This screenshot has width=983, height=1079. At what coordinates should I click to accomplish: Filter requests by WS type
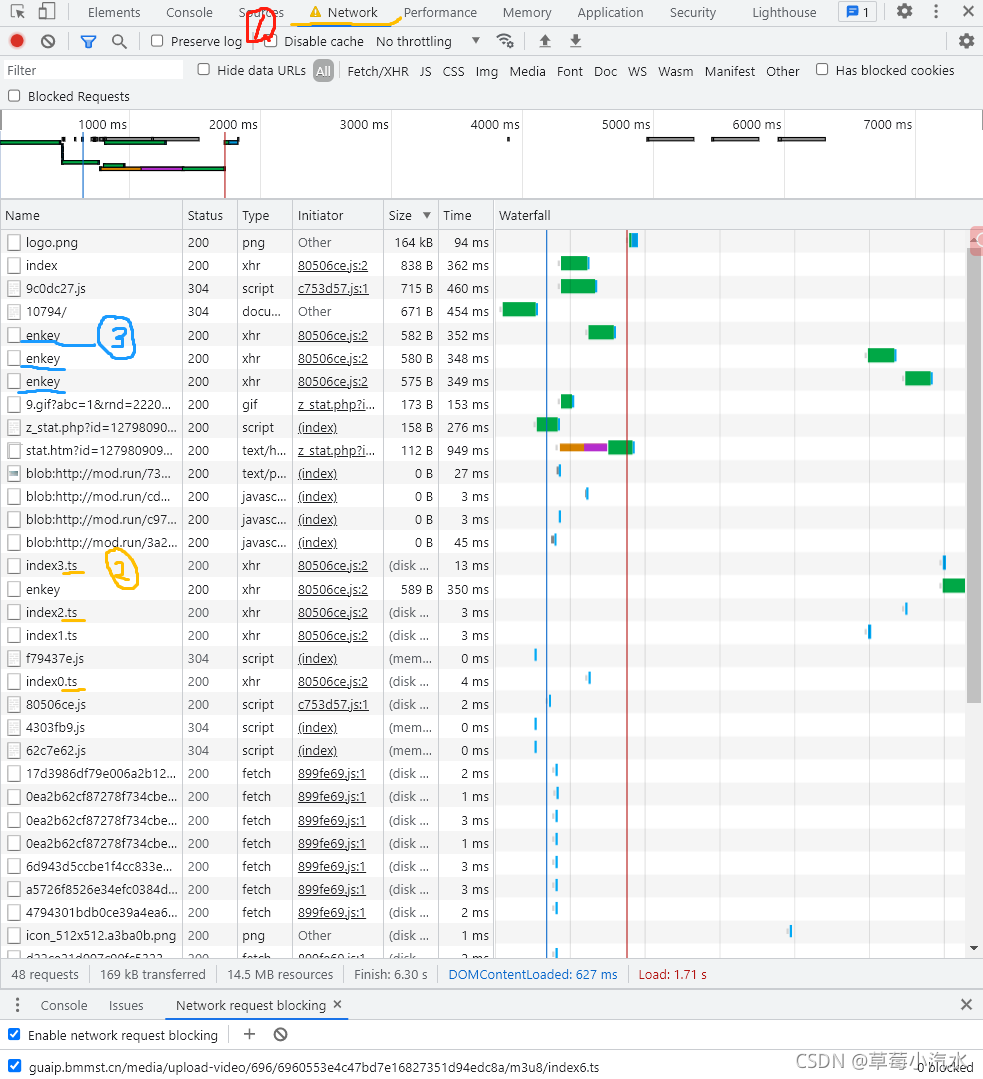point(637,71)
